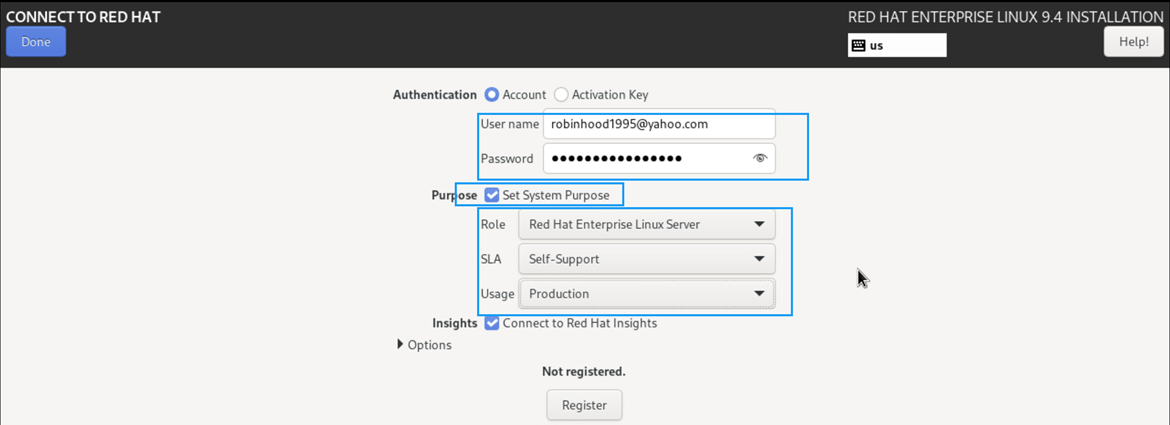Click the Register button

584,406
